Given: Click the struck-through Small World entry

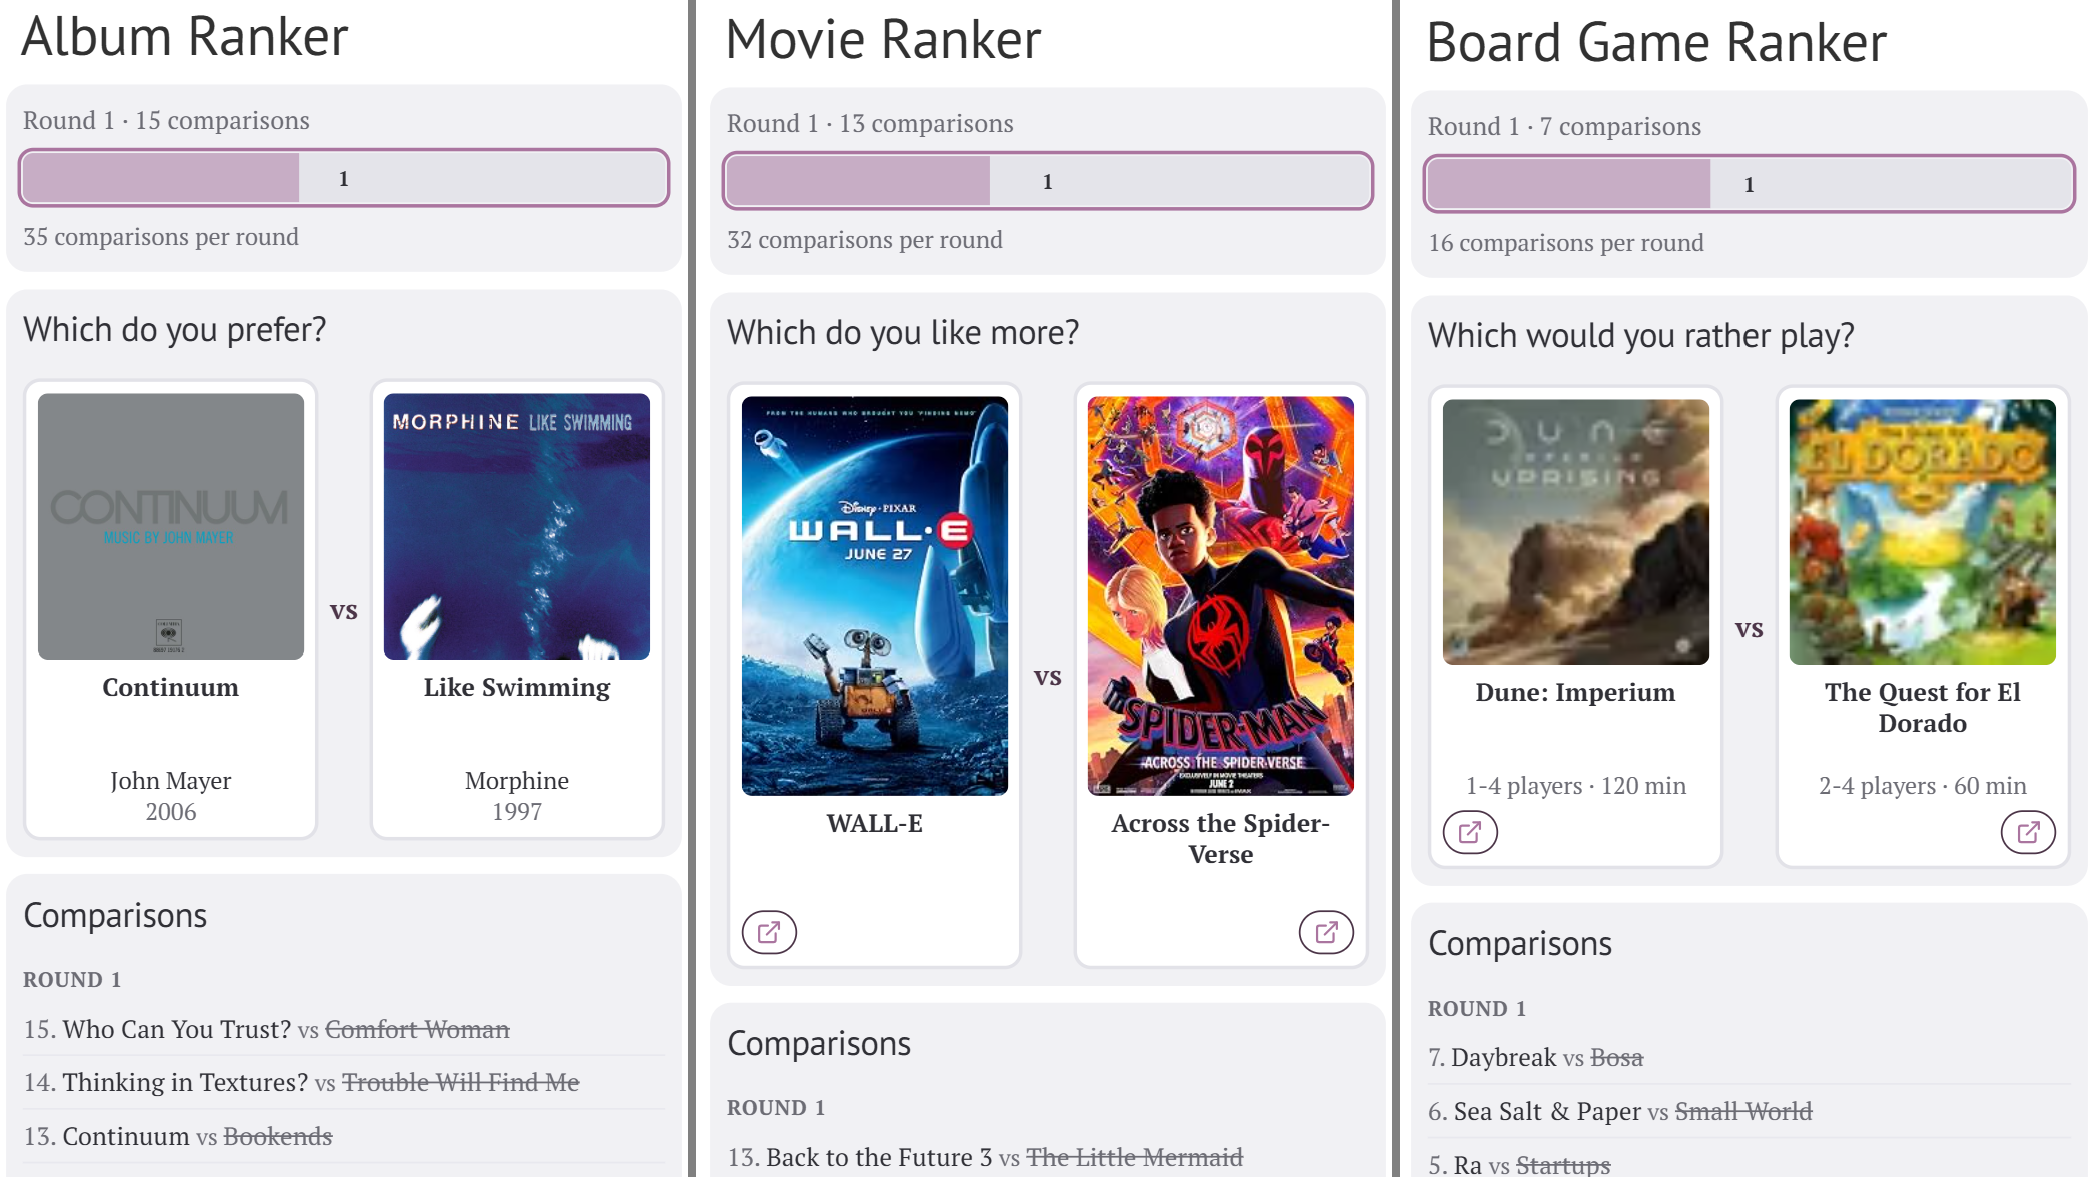Looking at the screenshot, I should point(1744,1111).
